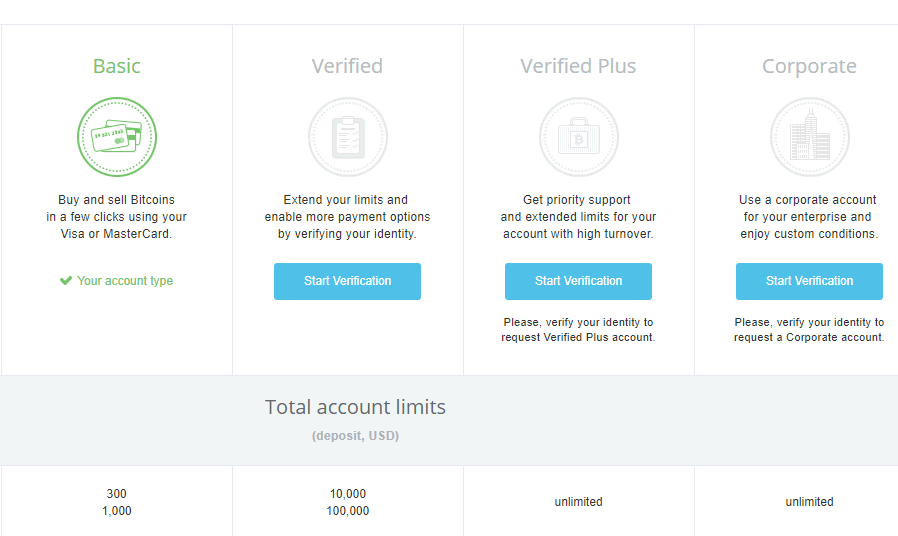Click the green credit cards Basic icon
This screenshot has height=536, width=898.
(117, 137)
